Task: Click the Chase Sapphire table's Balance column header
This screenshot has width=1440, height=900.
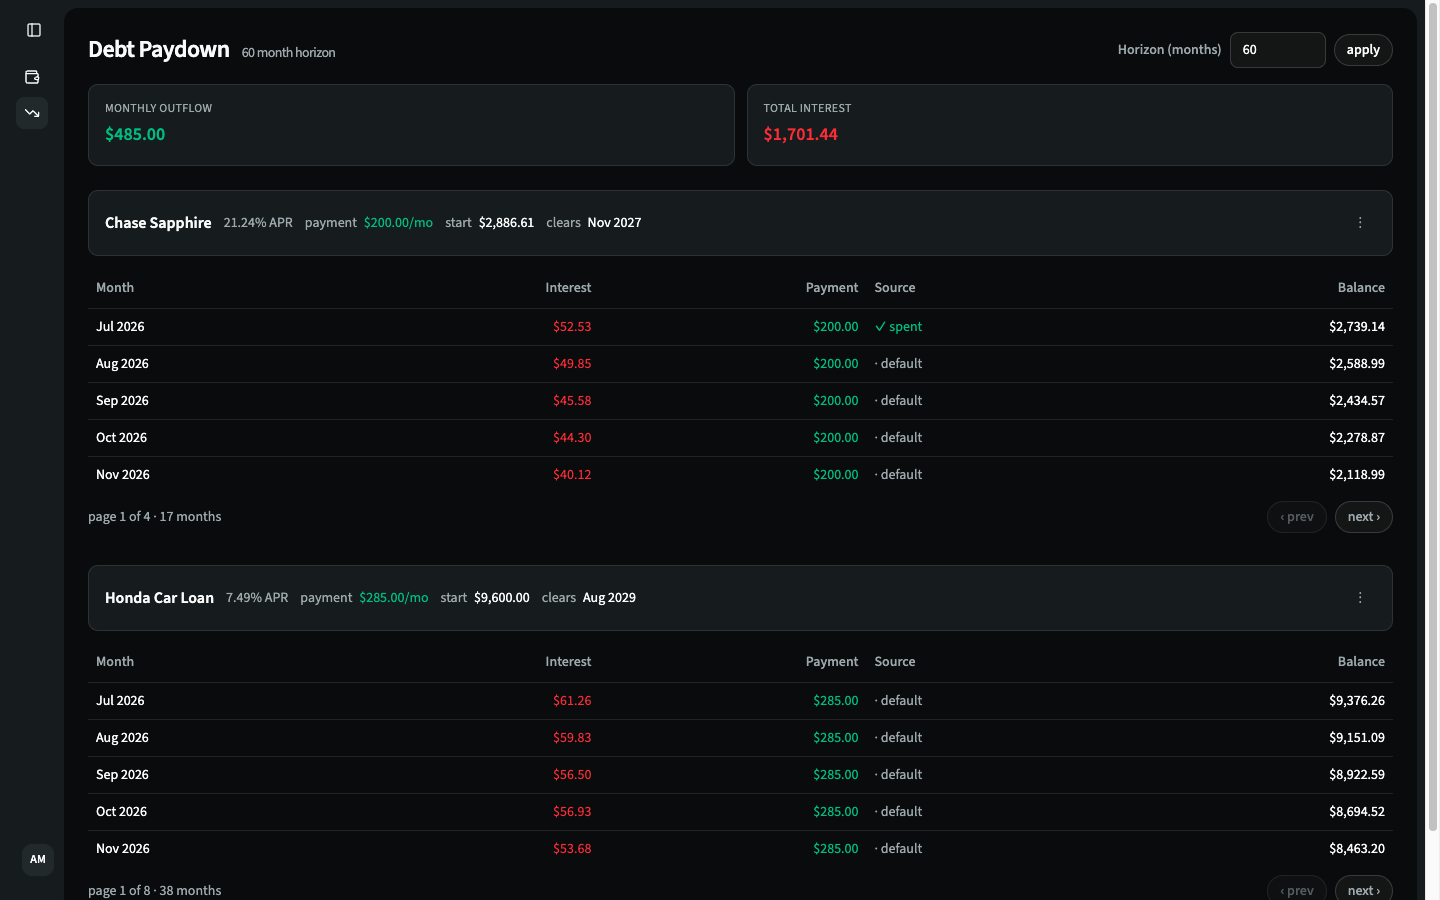Action: point(1361,288)
